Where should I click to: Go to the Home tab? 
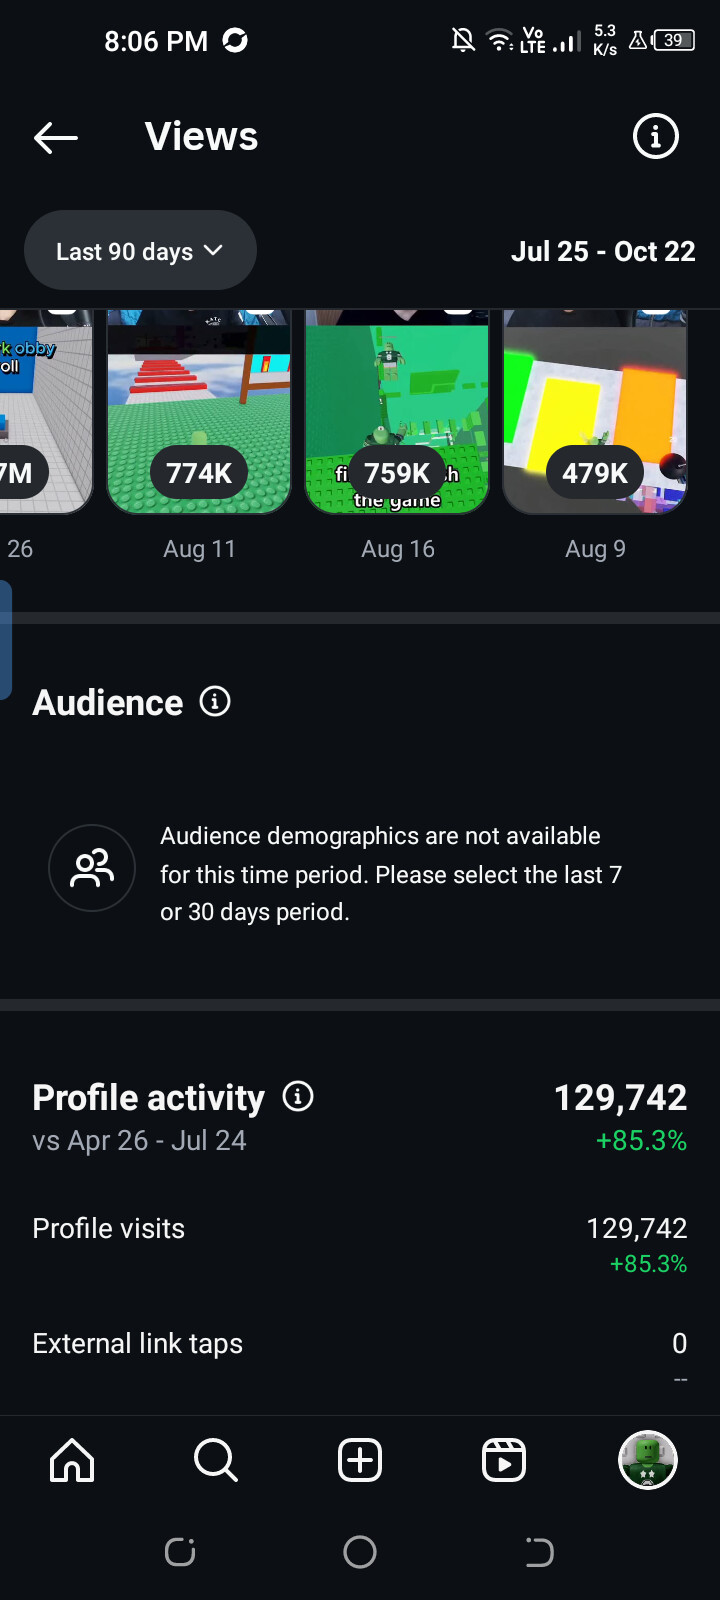72,1460
